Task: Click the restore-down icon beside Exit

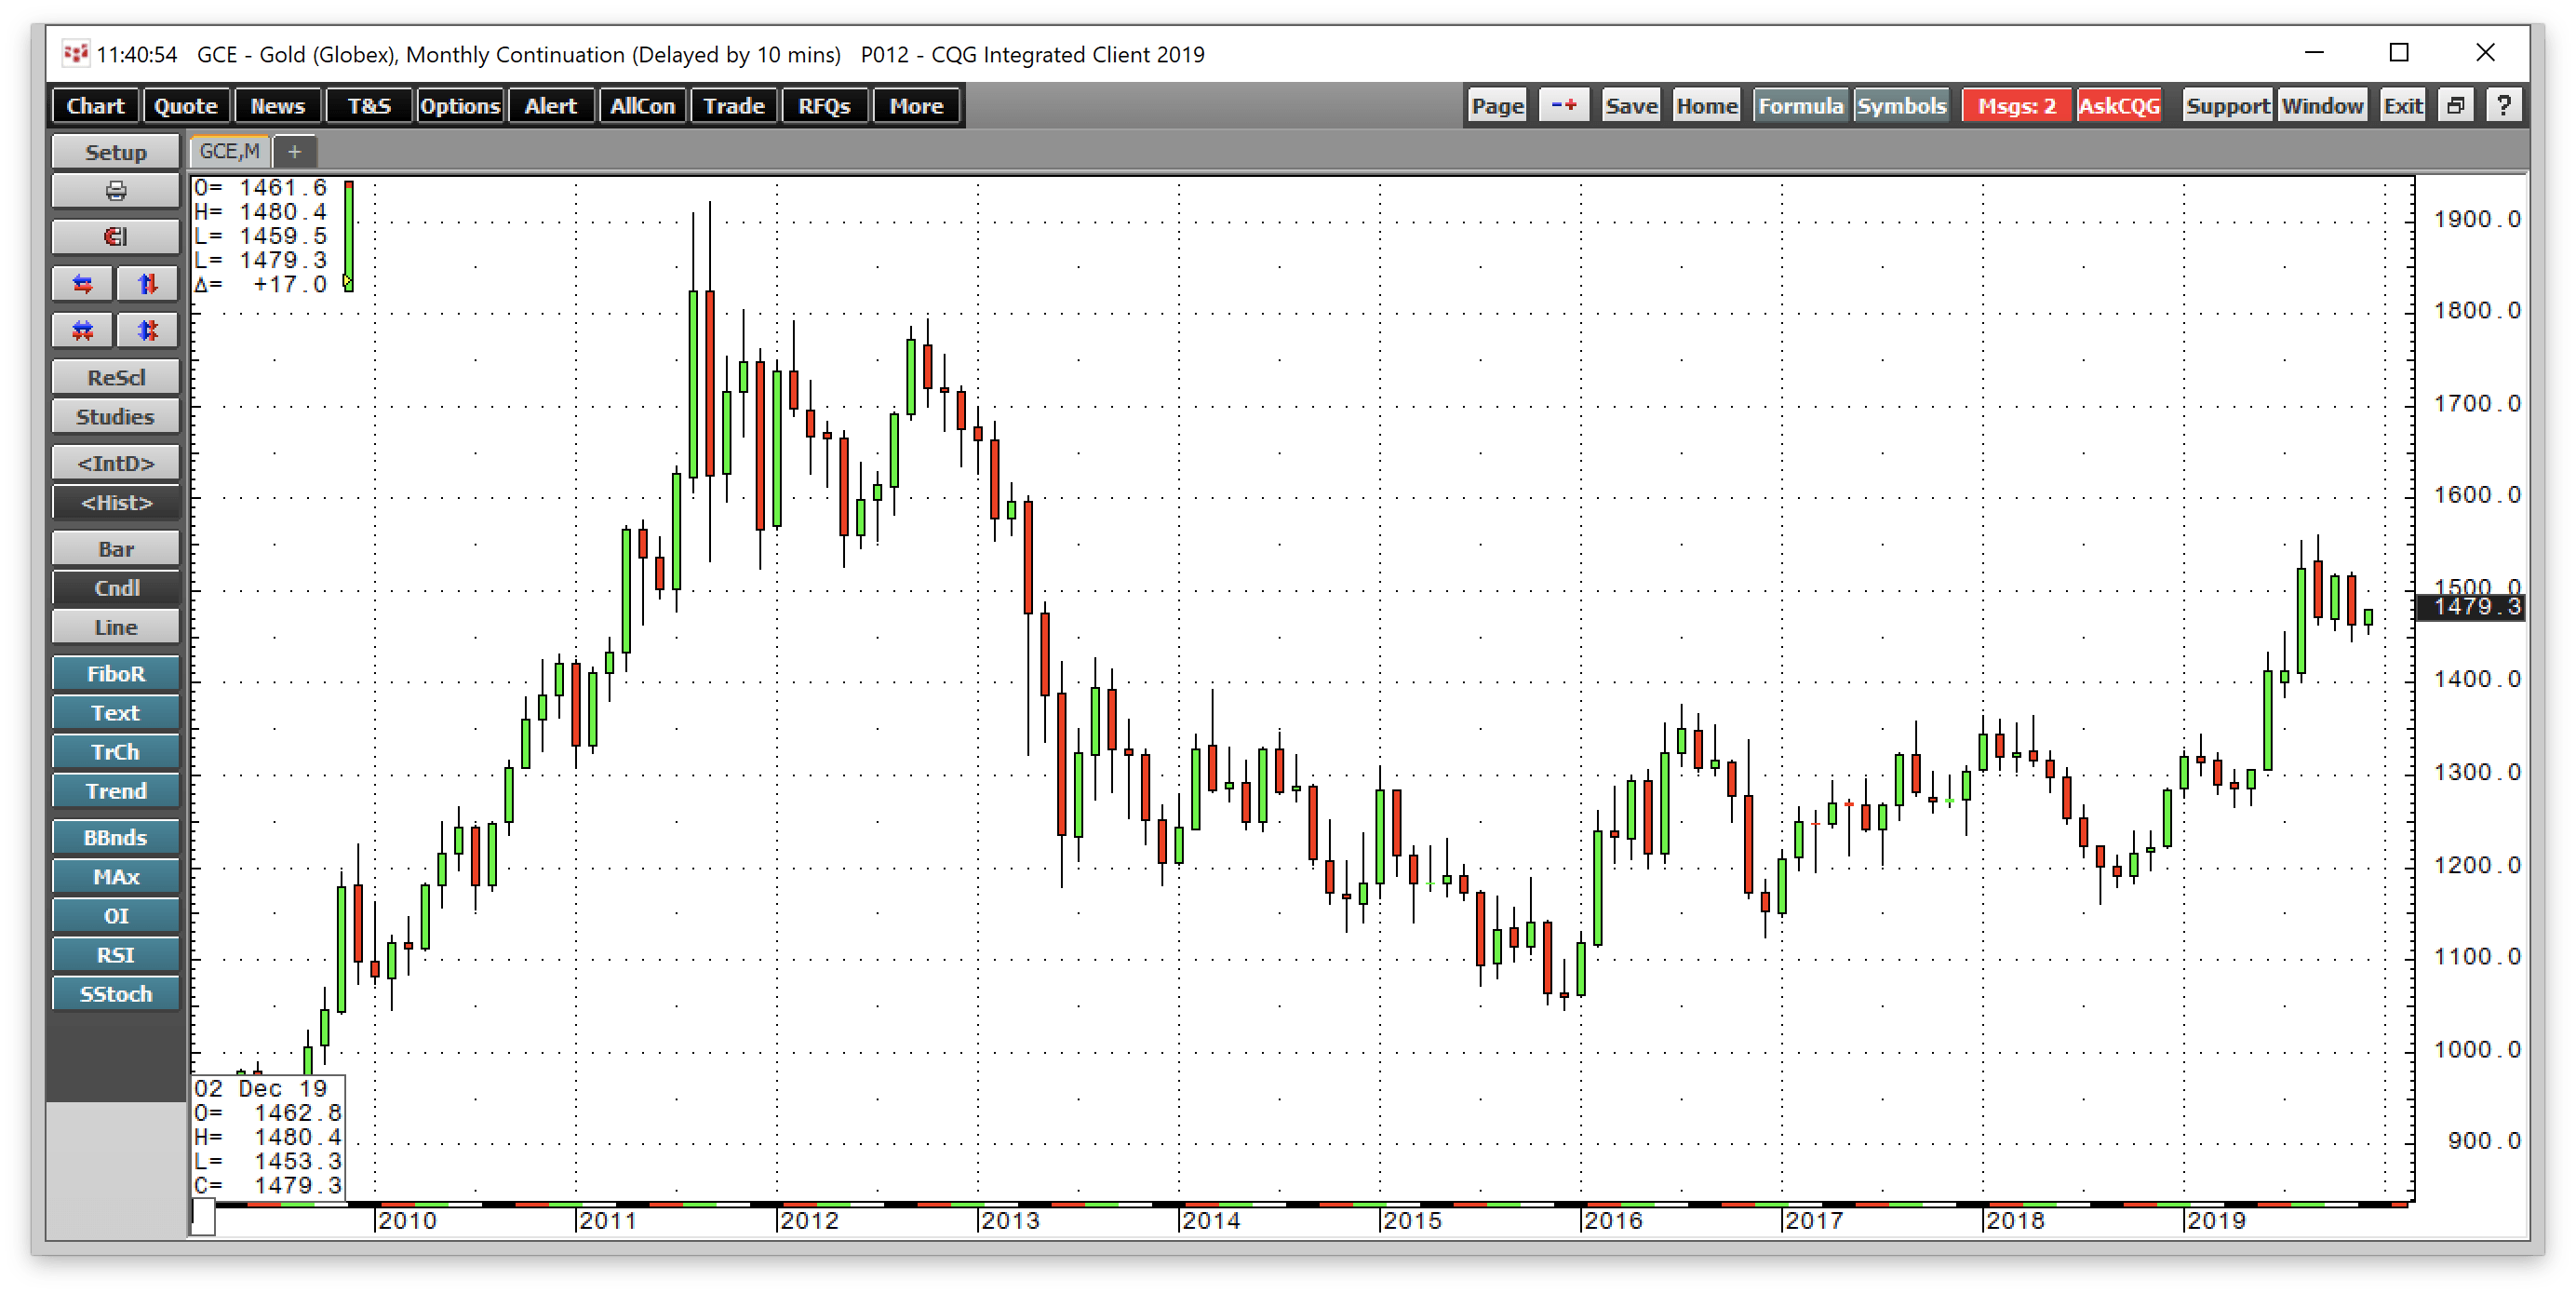Action: 2456,106
